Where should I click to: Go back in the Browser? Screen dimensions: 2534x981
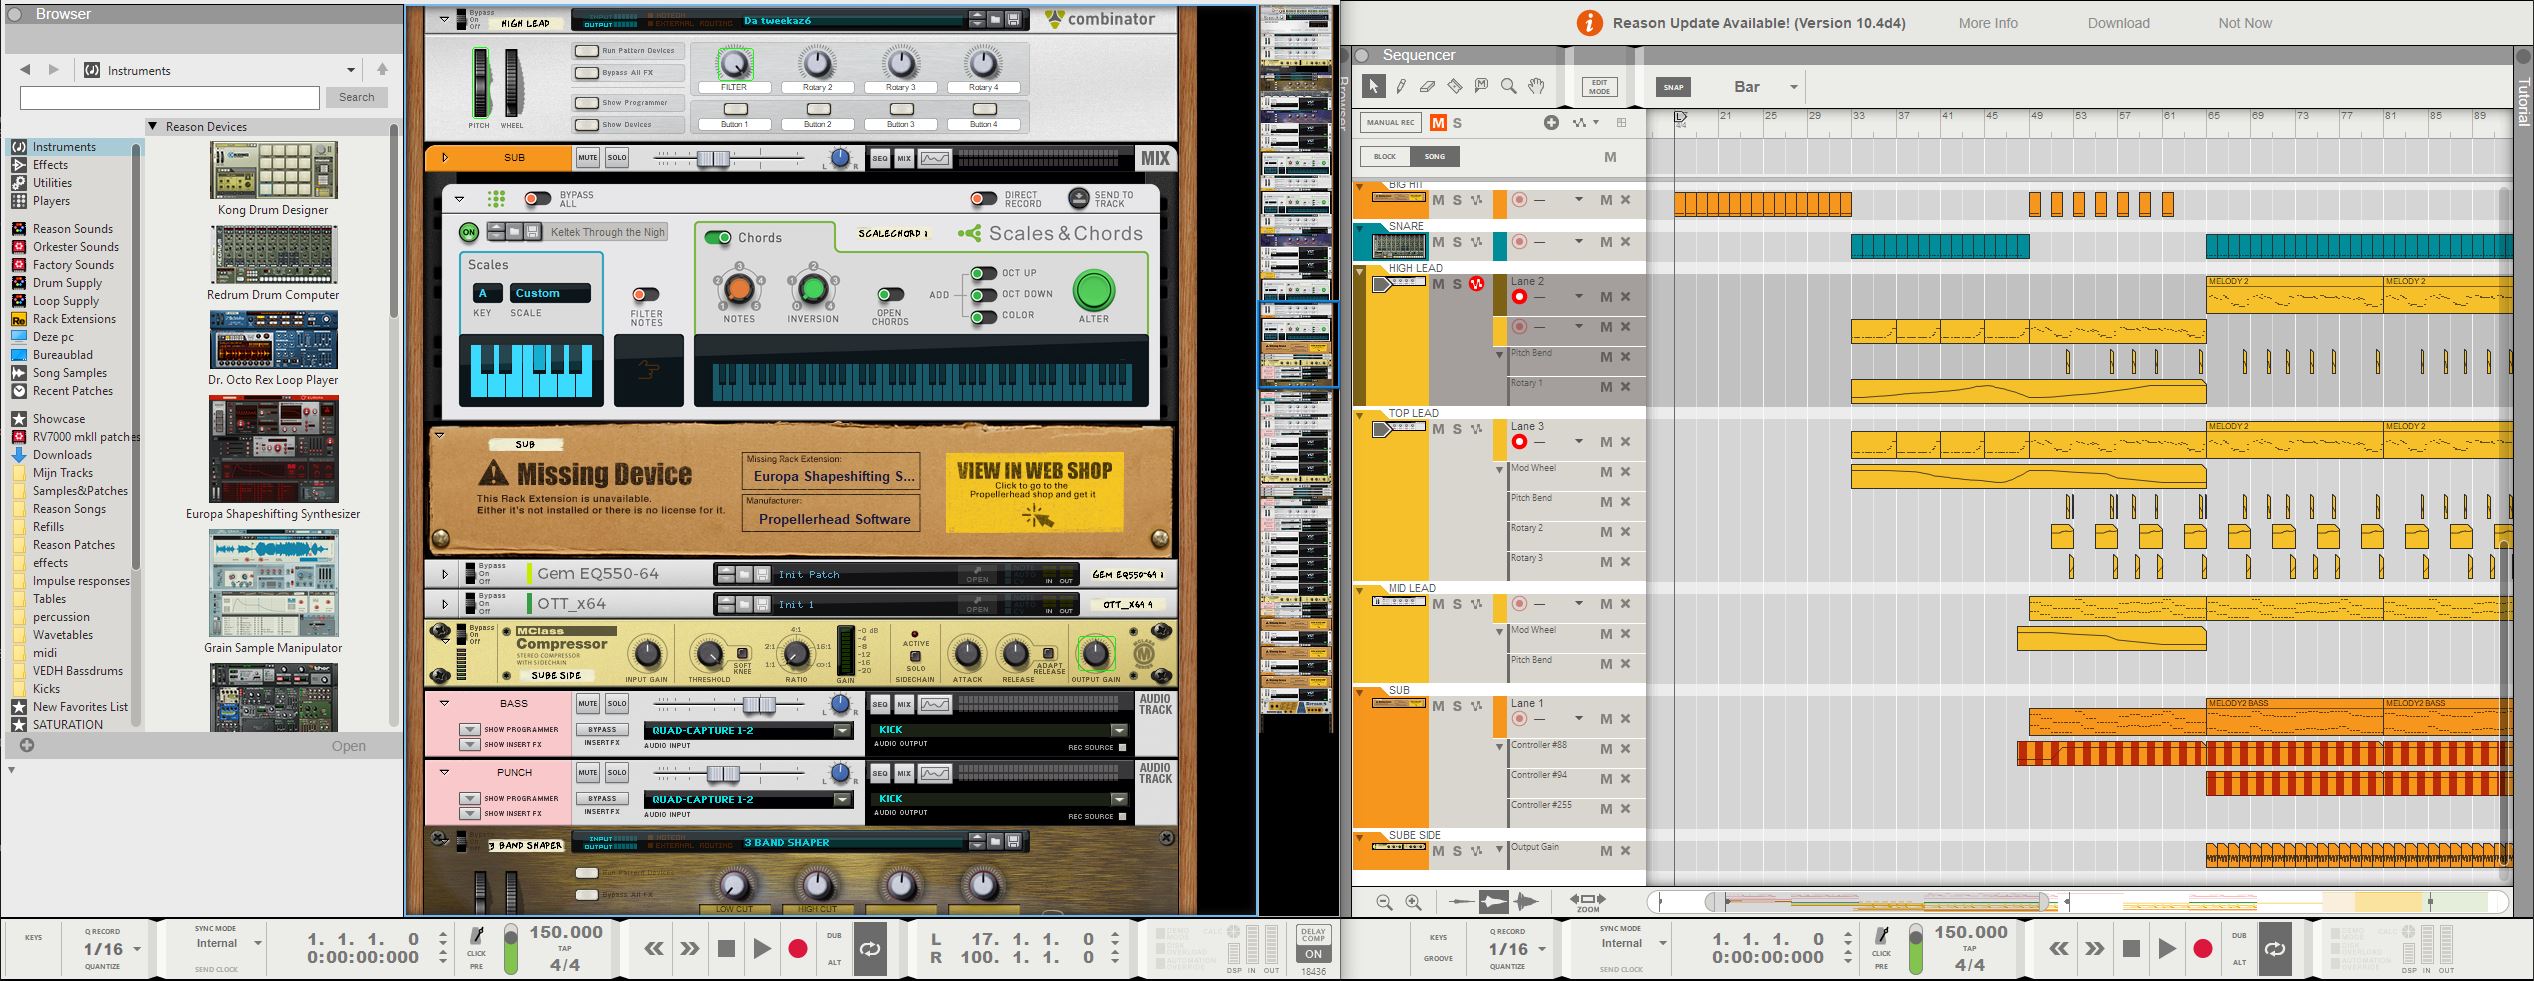pyautogui.click(x=25, y=70)
